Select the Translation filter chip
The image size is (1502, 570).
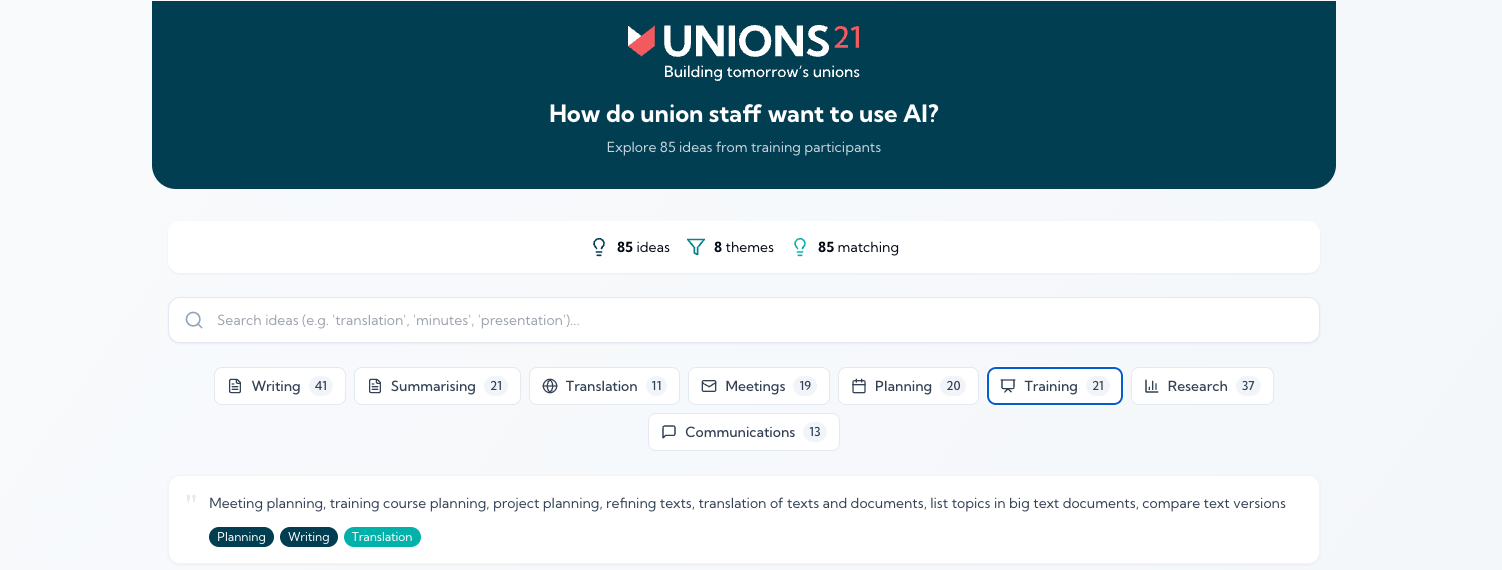point(604,386)
